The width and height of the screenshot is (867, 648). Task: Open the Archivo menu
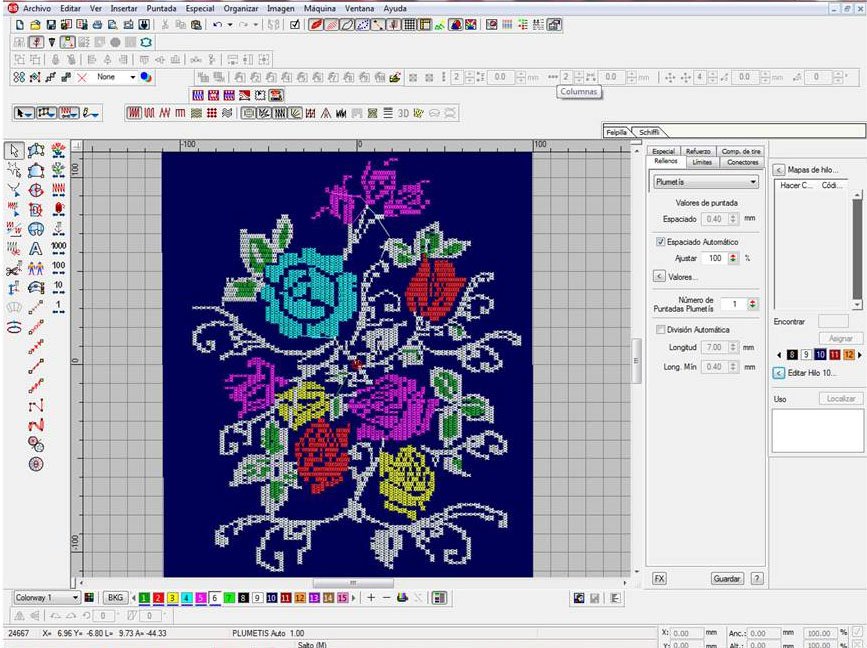click(x=36, y=9)
